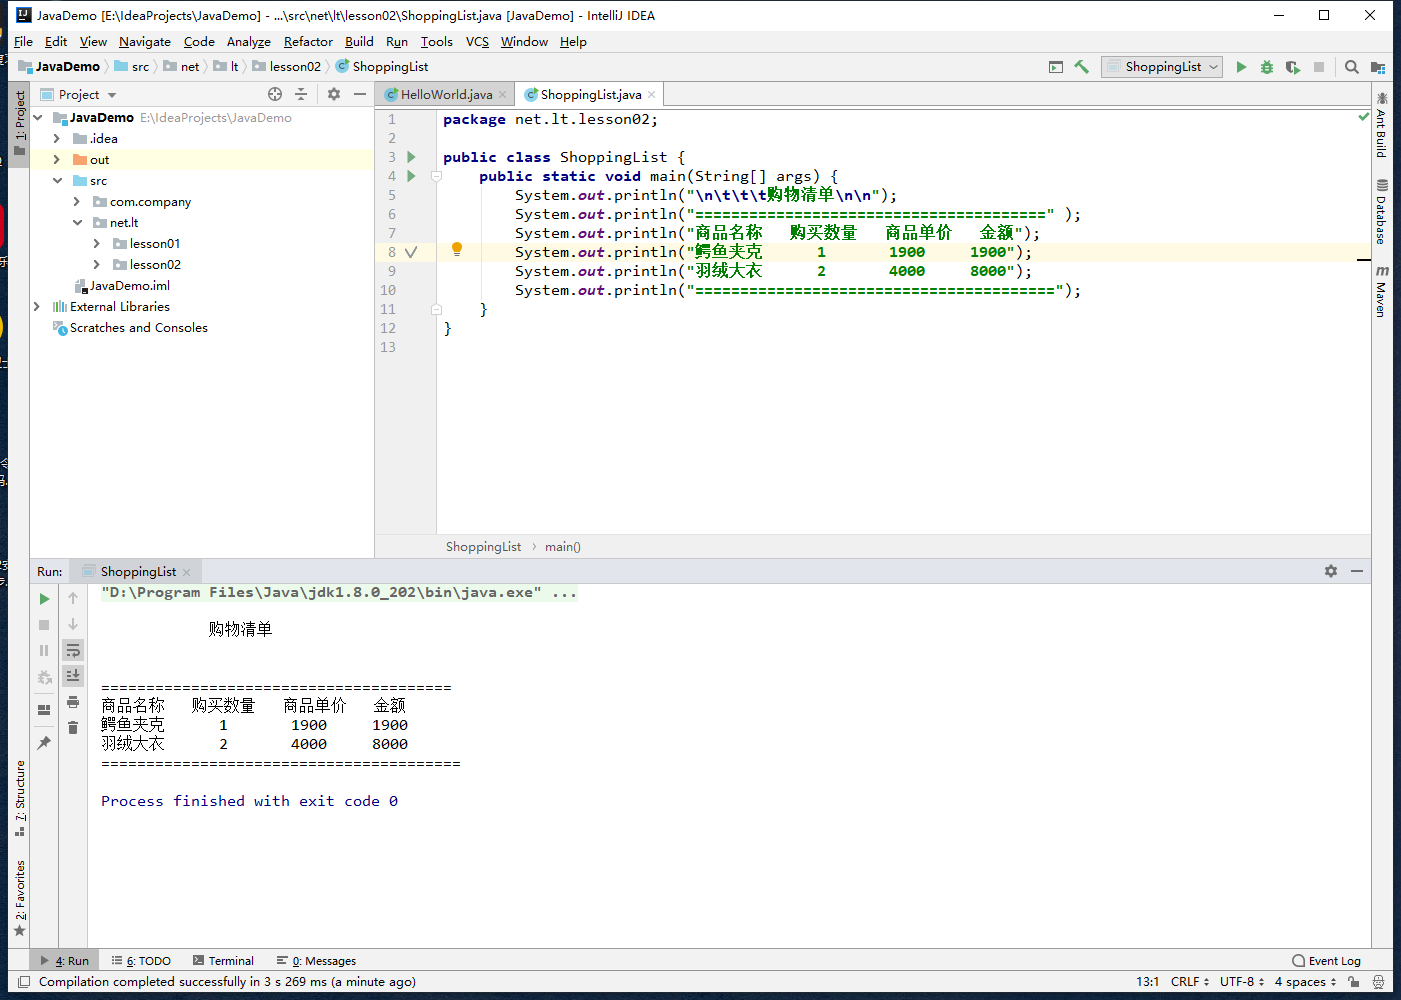The width and height of the screenshot is (1401, 1000).
Task: Close the ShoppingList.java editor tab
Action: (x=652, y=95)
